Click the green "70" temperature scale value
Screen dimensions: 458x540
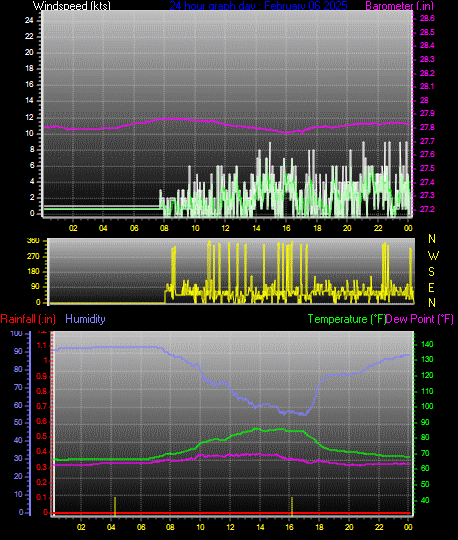point(425,453)
